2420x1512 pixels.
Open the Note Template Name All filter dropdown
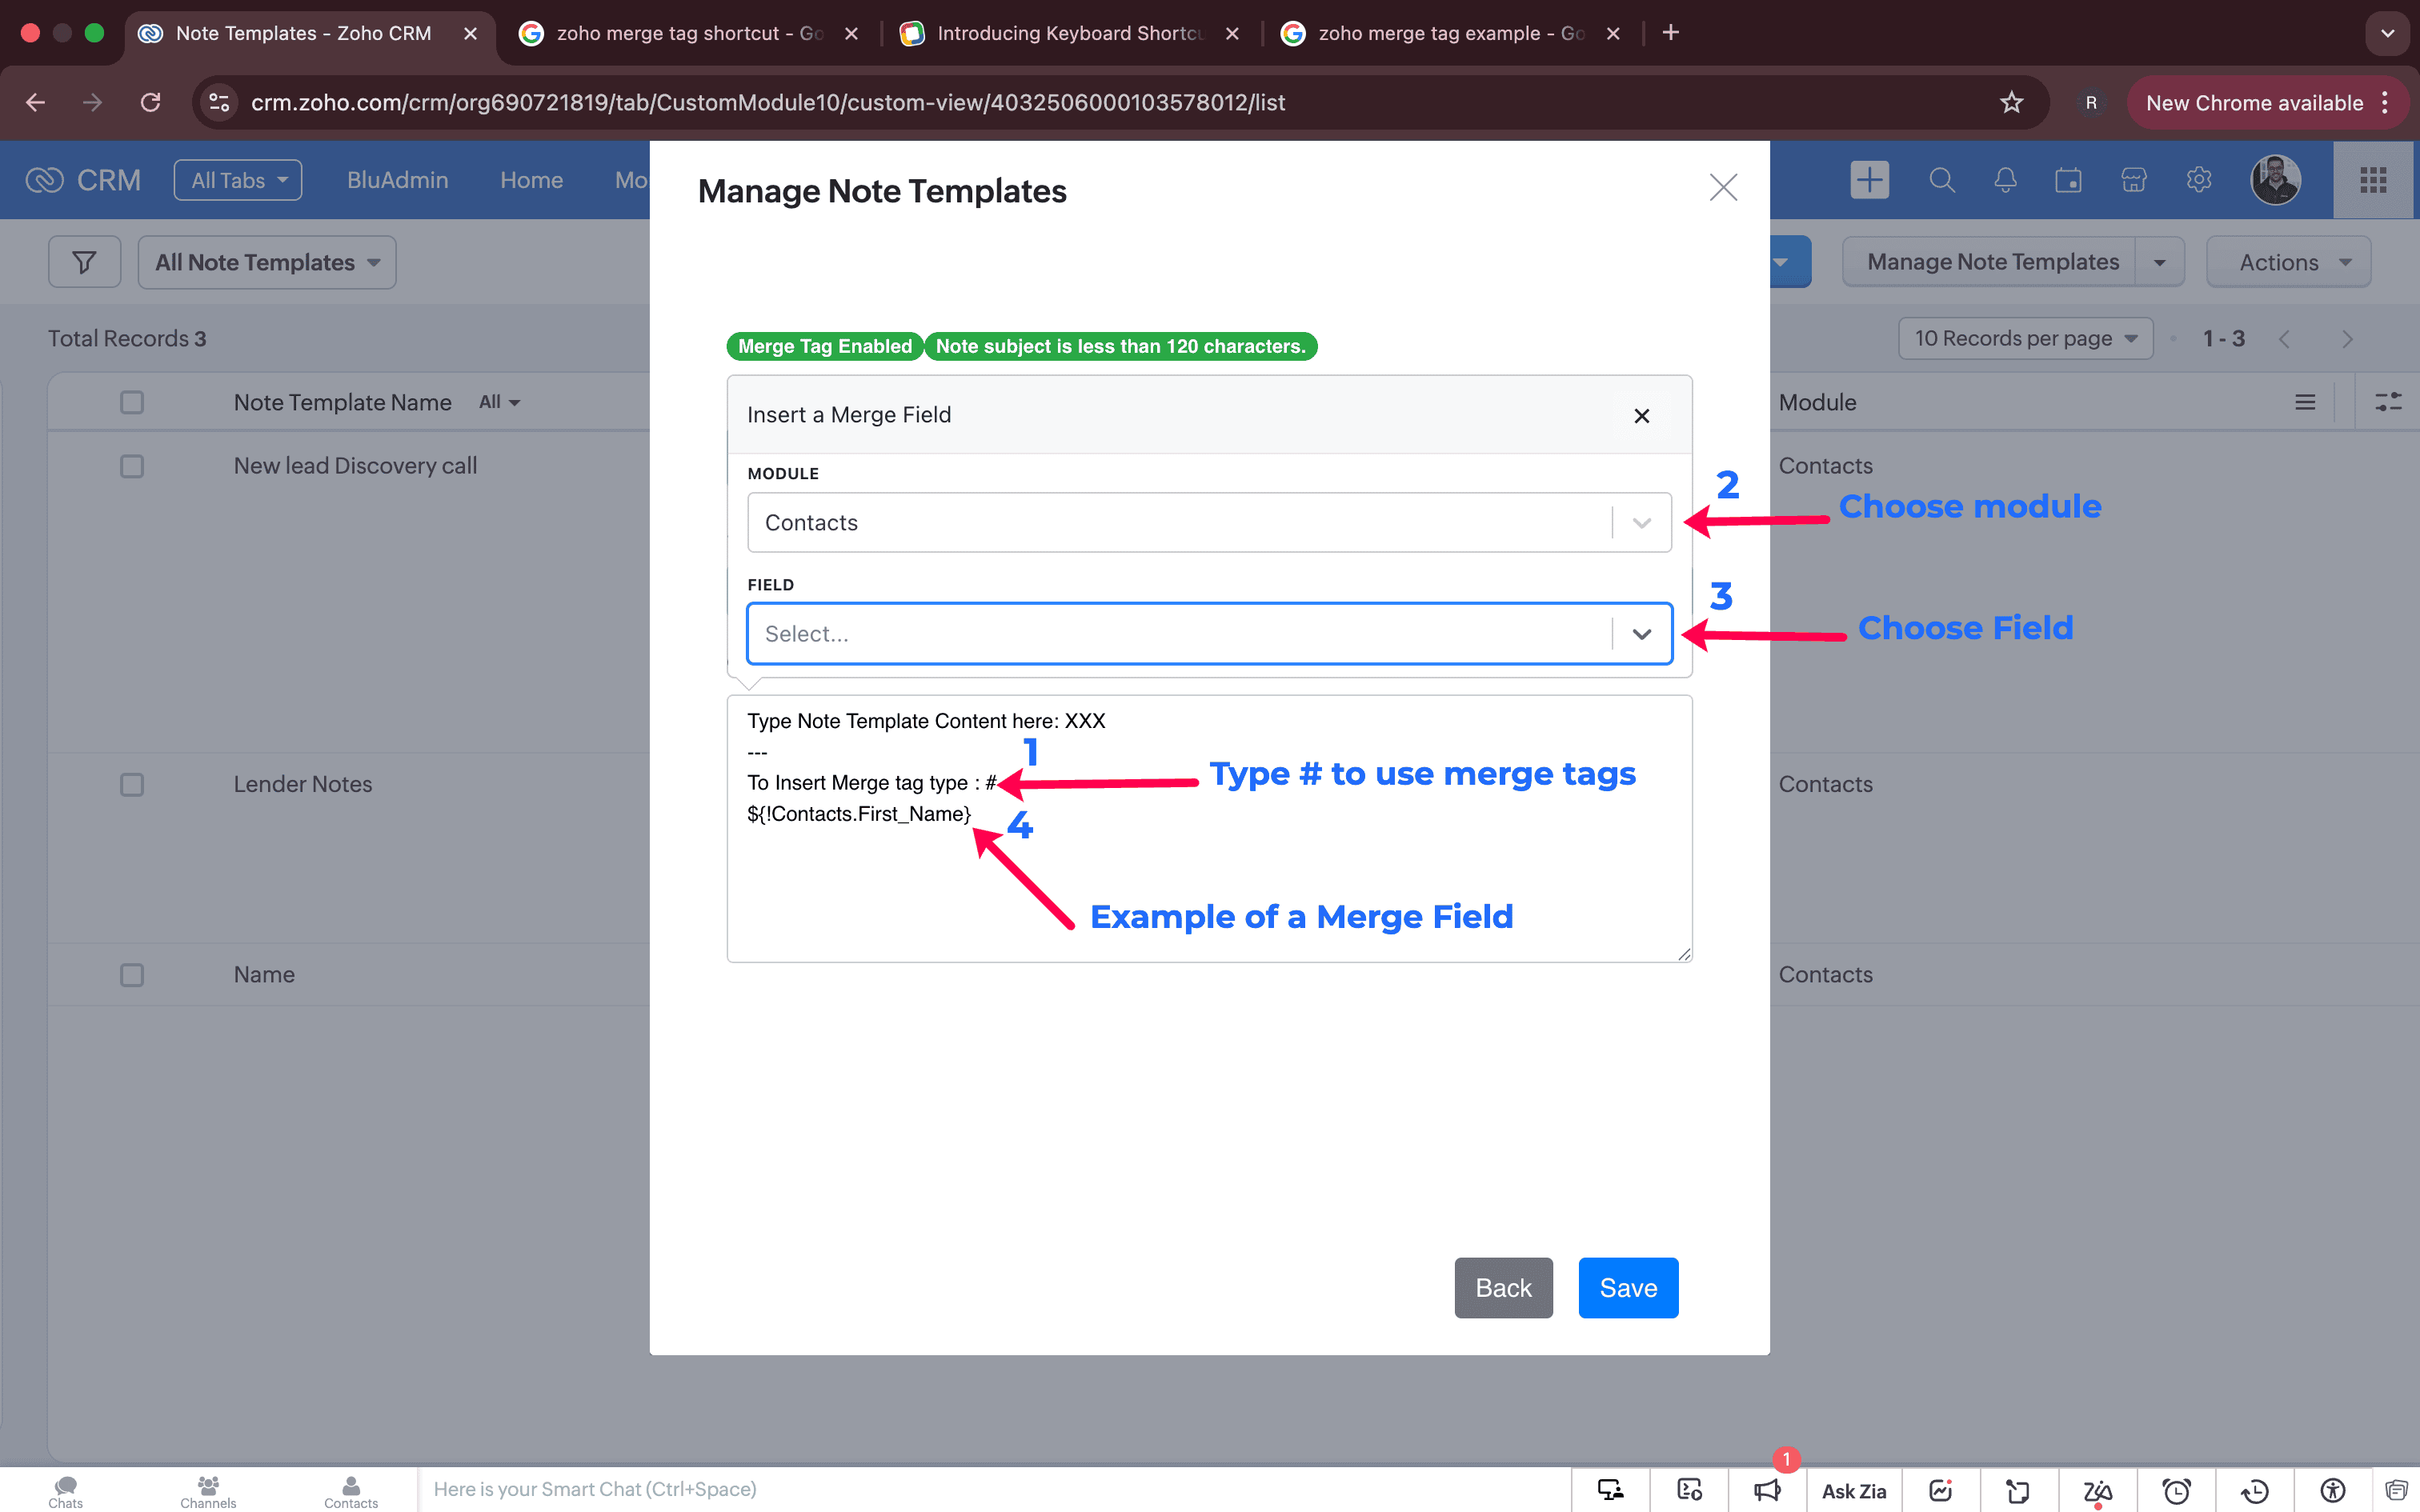coord(499,402)
